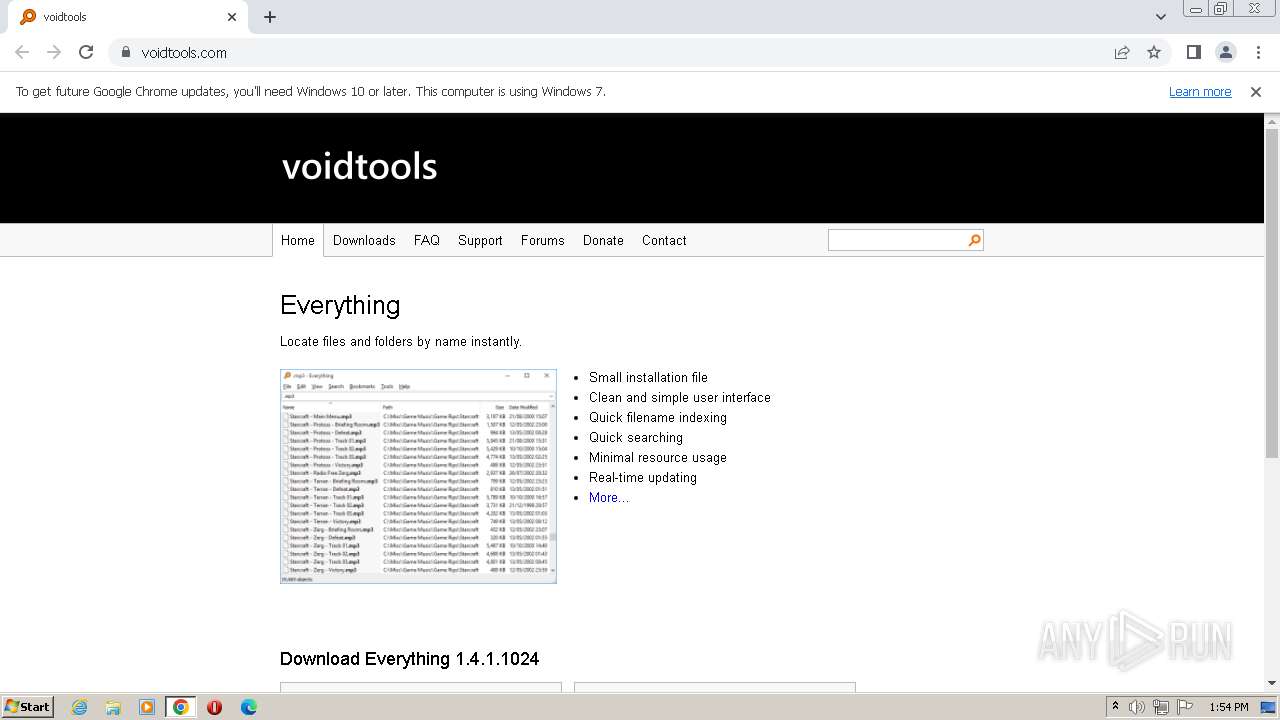Show hidden system tray icons
Image resolution: width=1280 pixels, height=720 pixels.
1115,707
